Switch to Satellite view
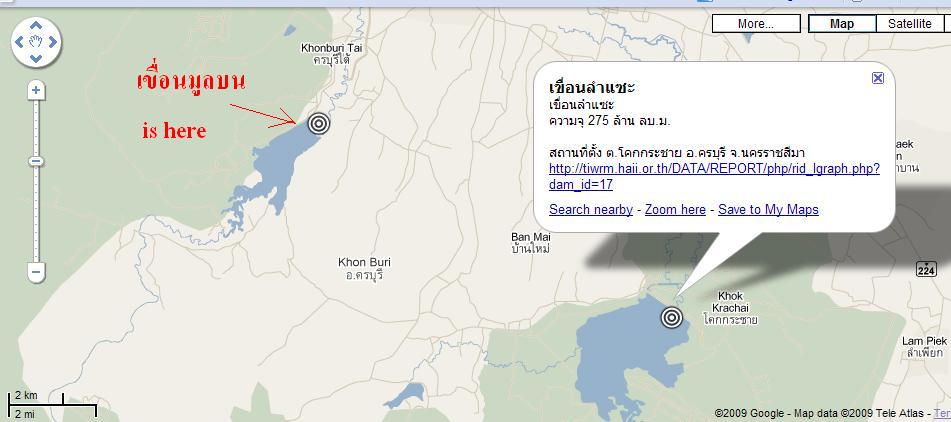The width and height of the screenshot is (951, 422). pyautogui.click(x=910, y=24)
